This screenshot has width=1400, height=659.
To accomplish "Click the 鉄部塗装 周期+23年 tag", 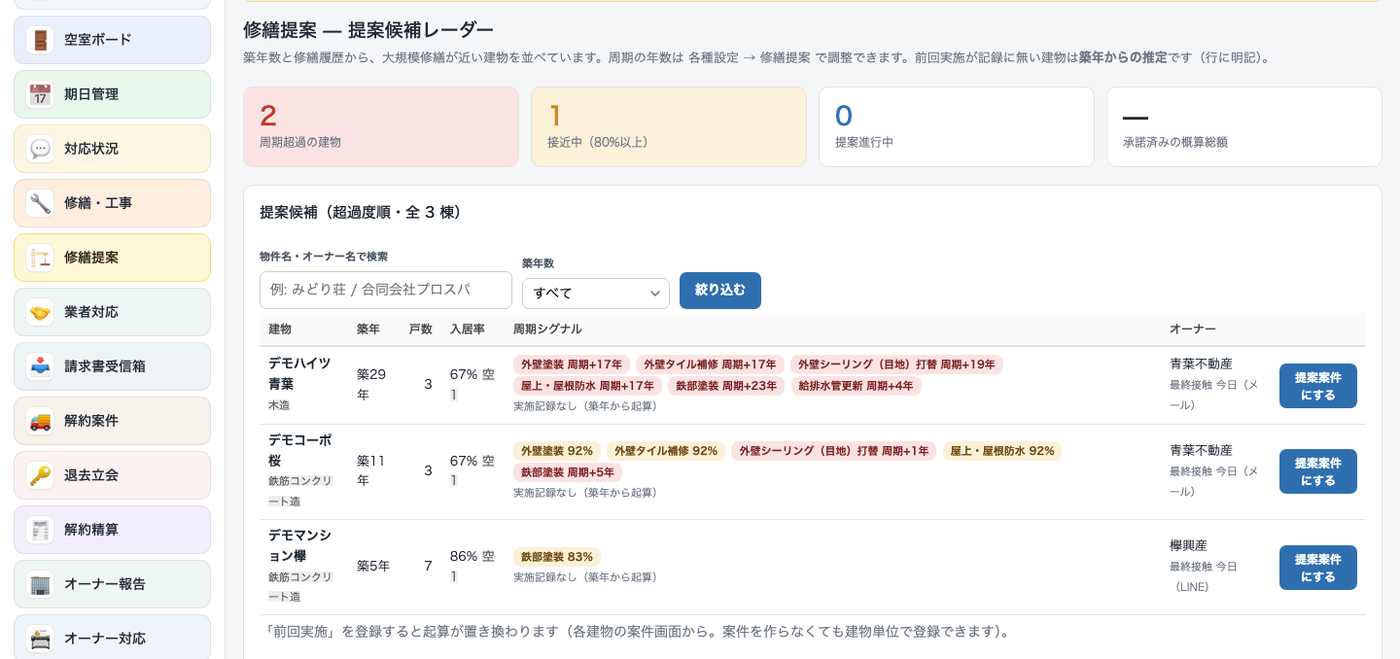I will point(726,386).
